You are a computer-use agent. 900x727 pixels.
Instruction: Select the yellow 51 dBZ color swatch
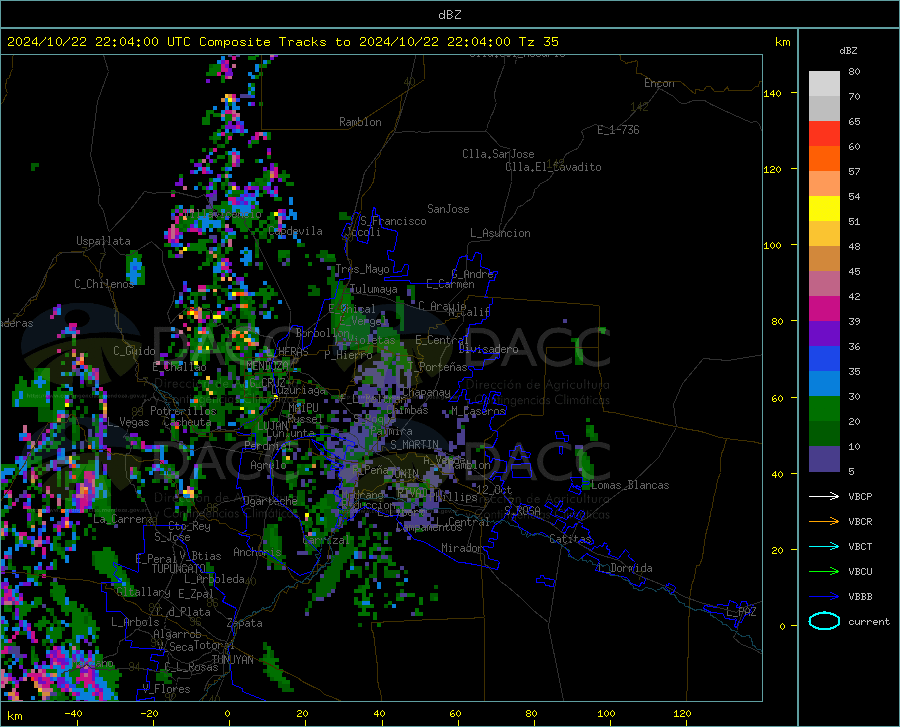[824, 209]
